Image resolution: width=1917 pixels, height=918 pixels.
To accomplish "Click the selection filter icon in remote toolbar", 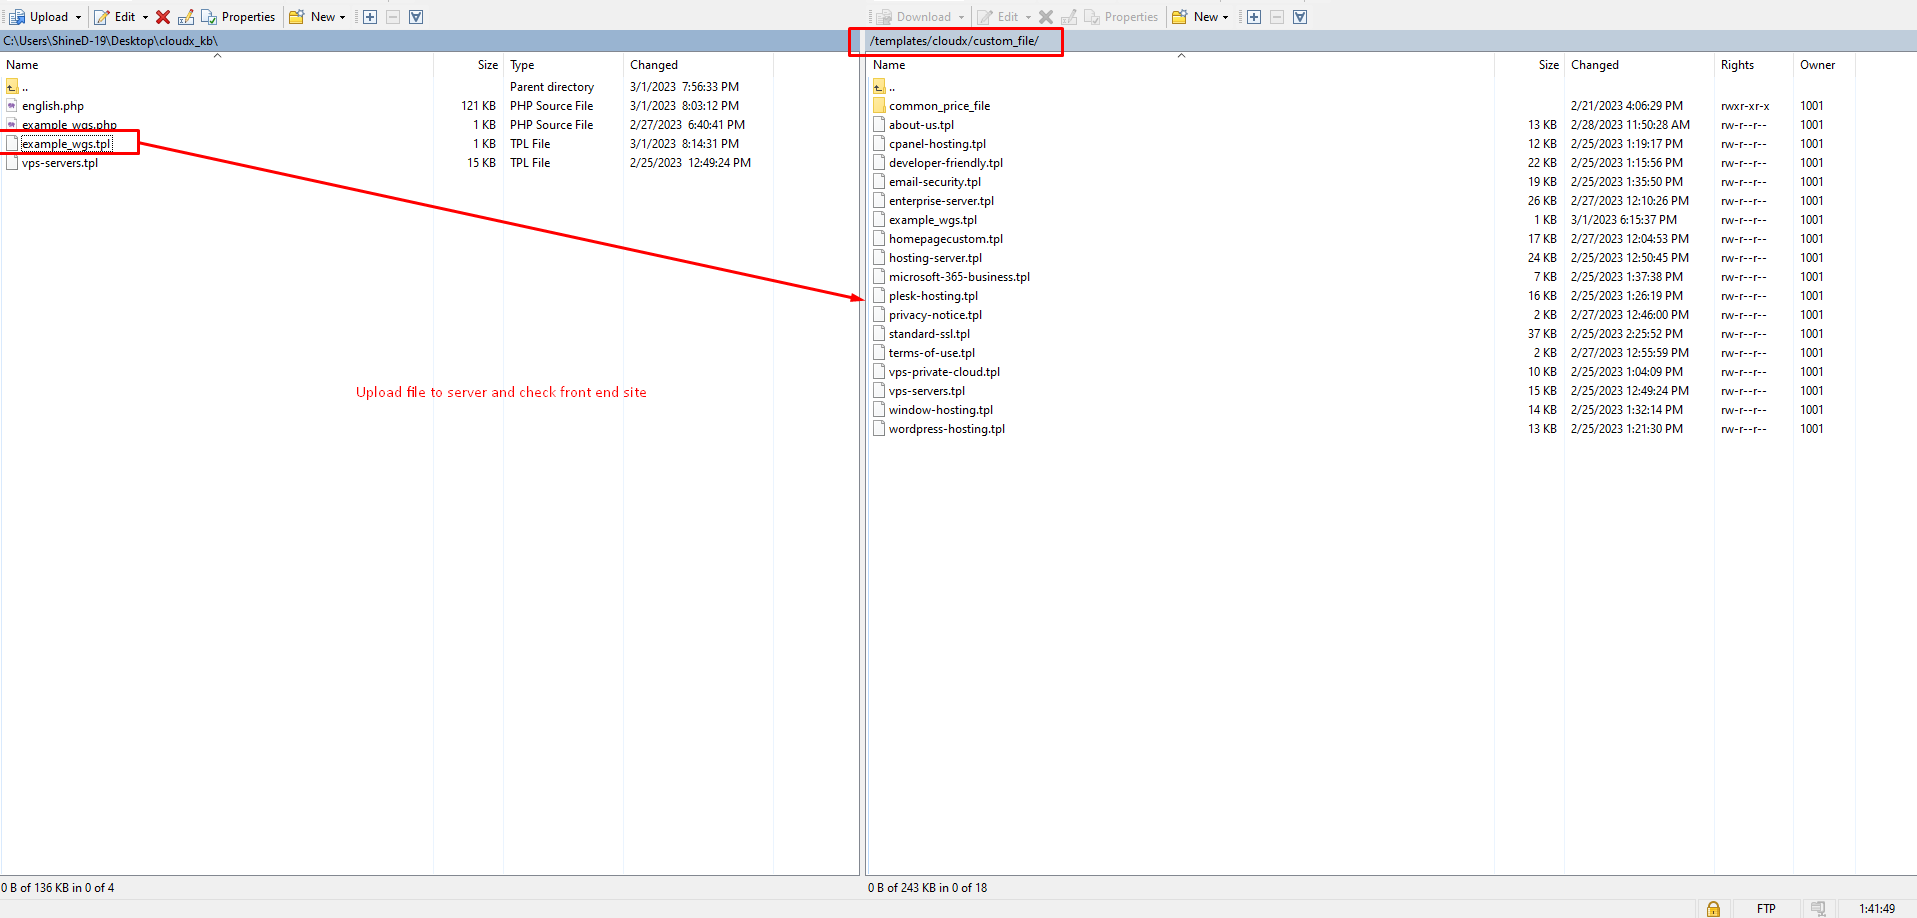I will (1300, 17).
